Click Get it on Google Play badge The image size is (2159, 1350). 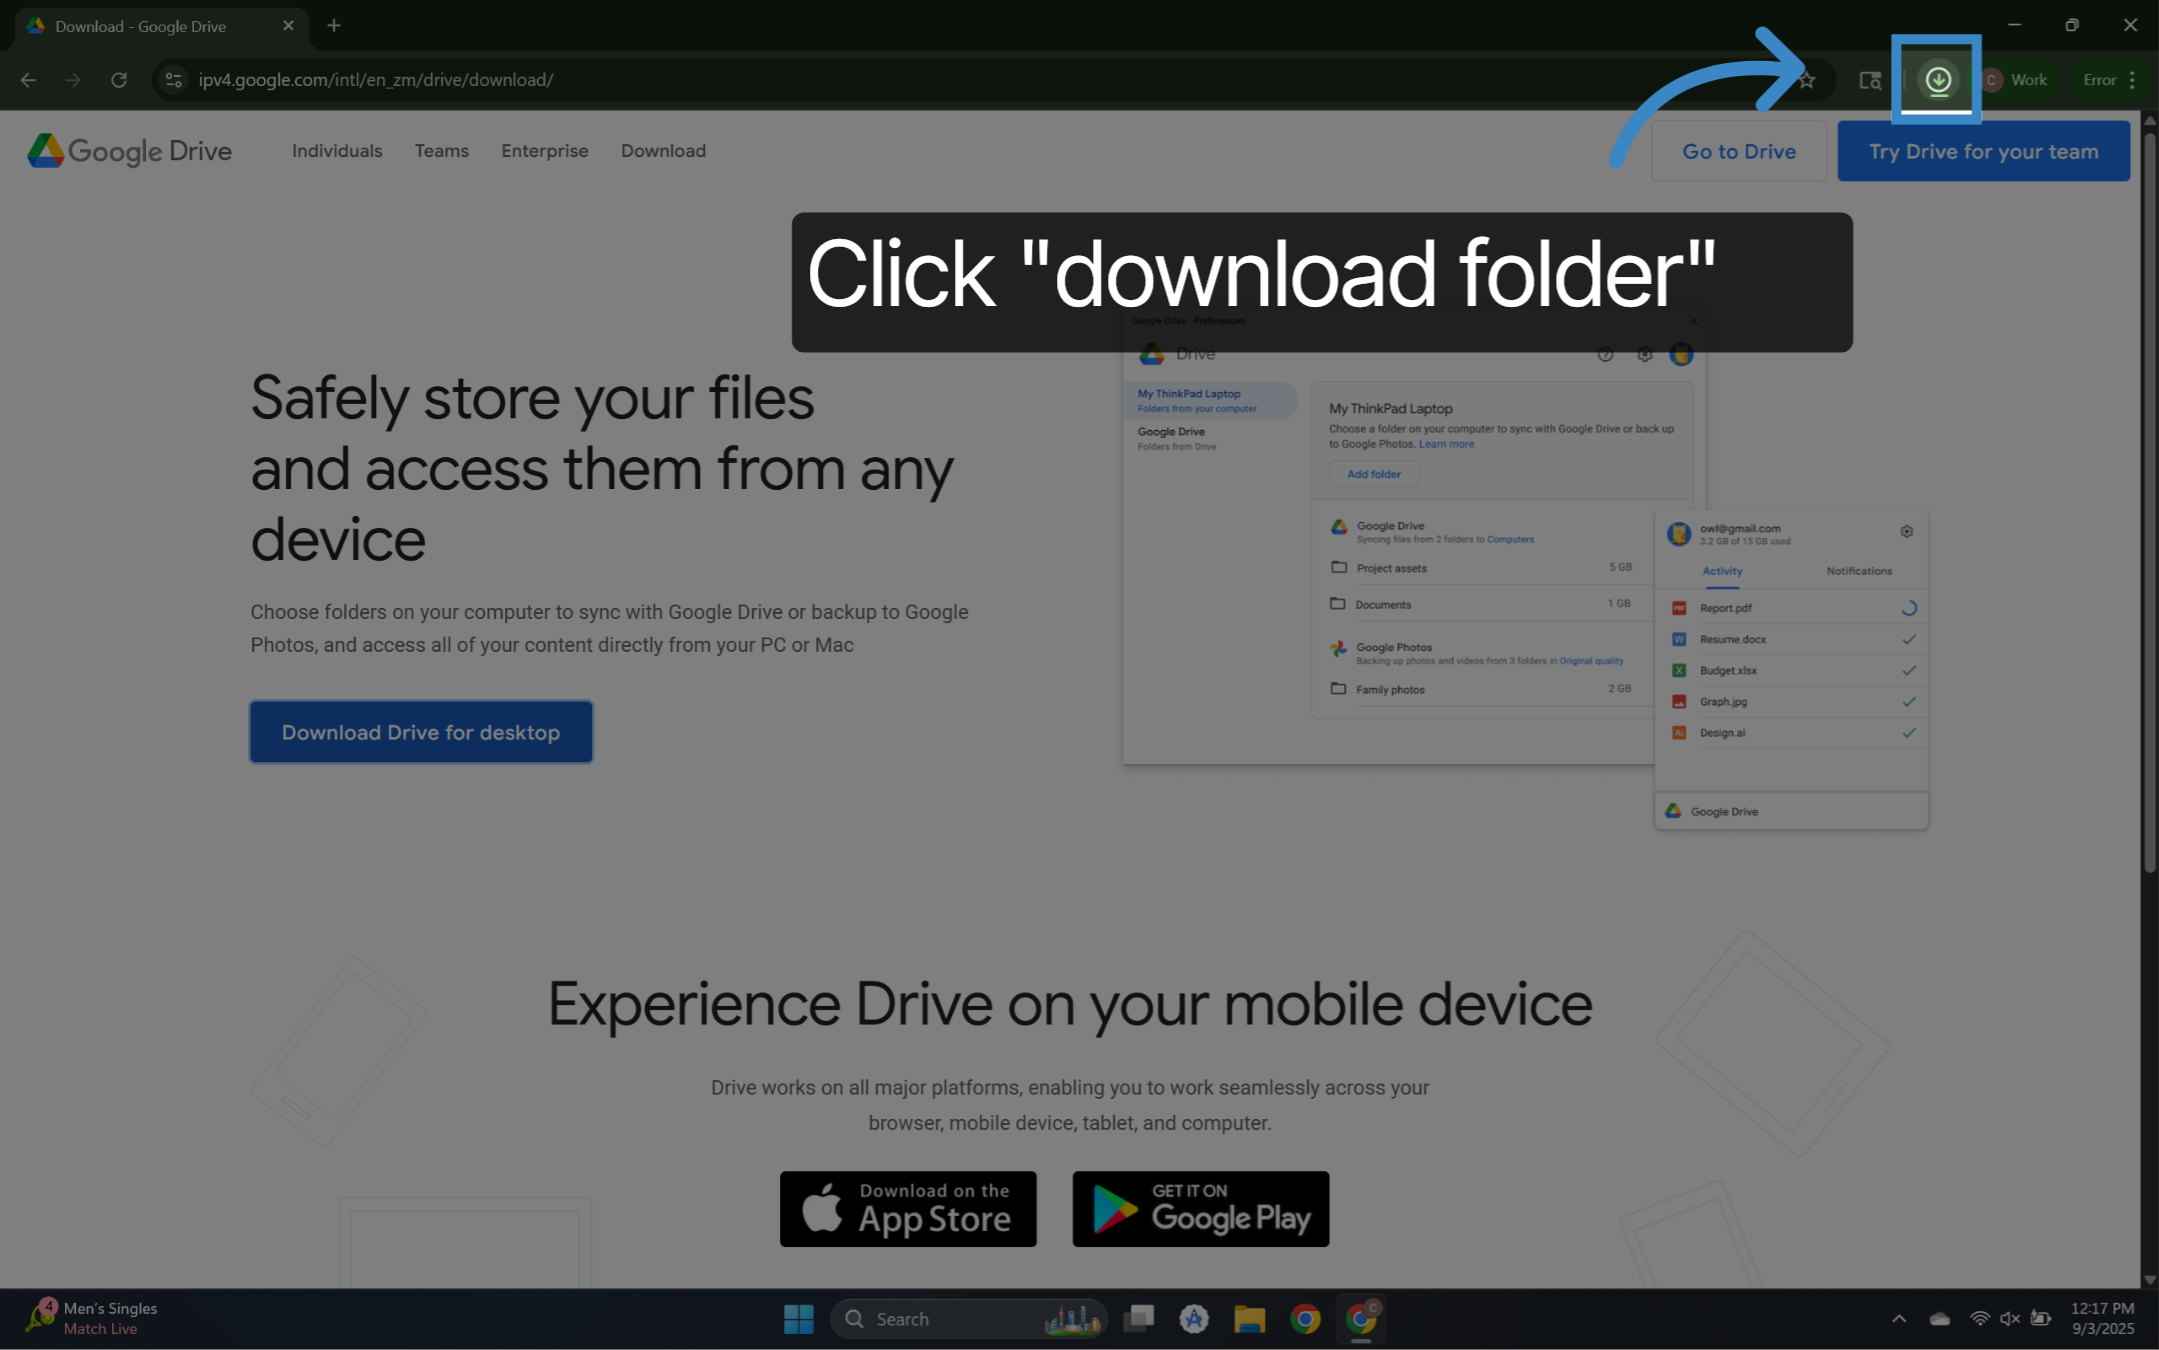click(1201, 1209)
